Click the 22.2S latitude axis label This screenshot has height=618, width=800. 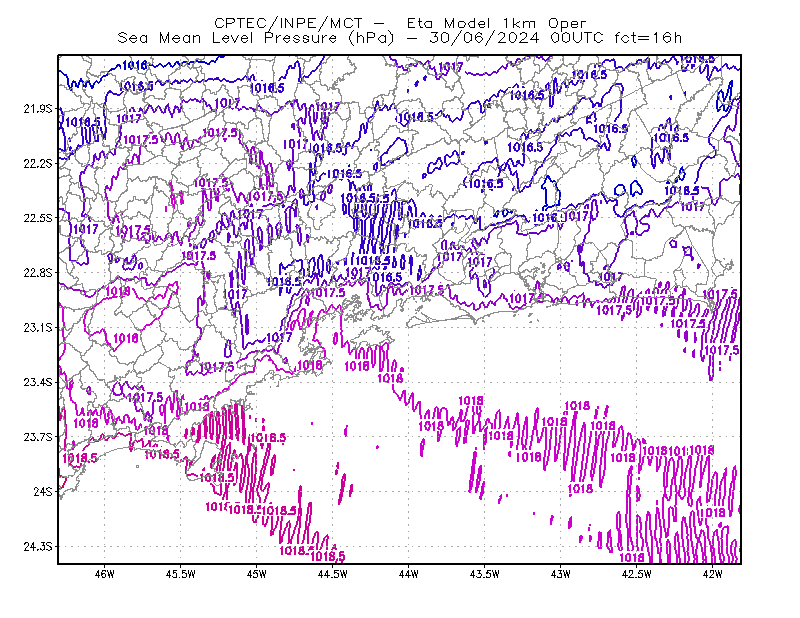click(38, 163)
